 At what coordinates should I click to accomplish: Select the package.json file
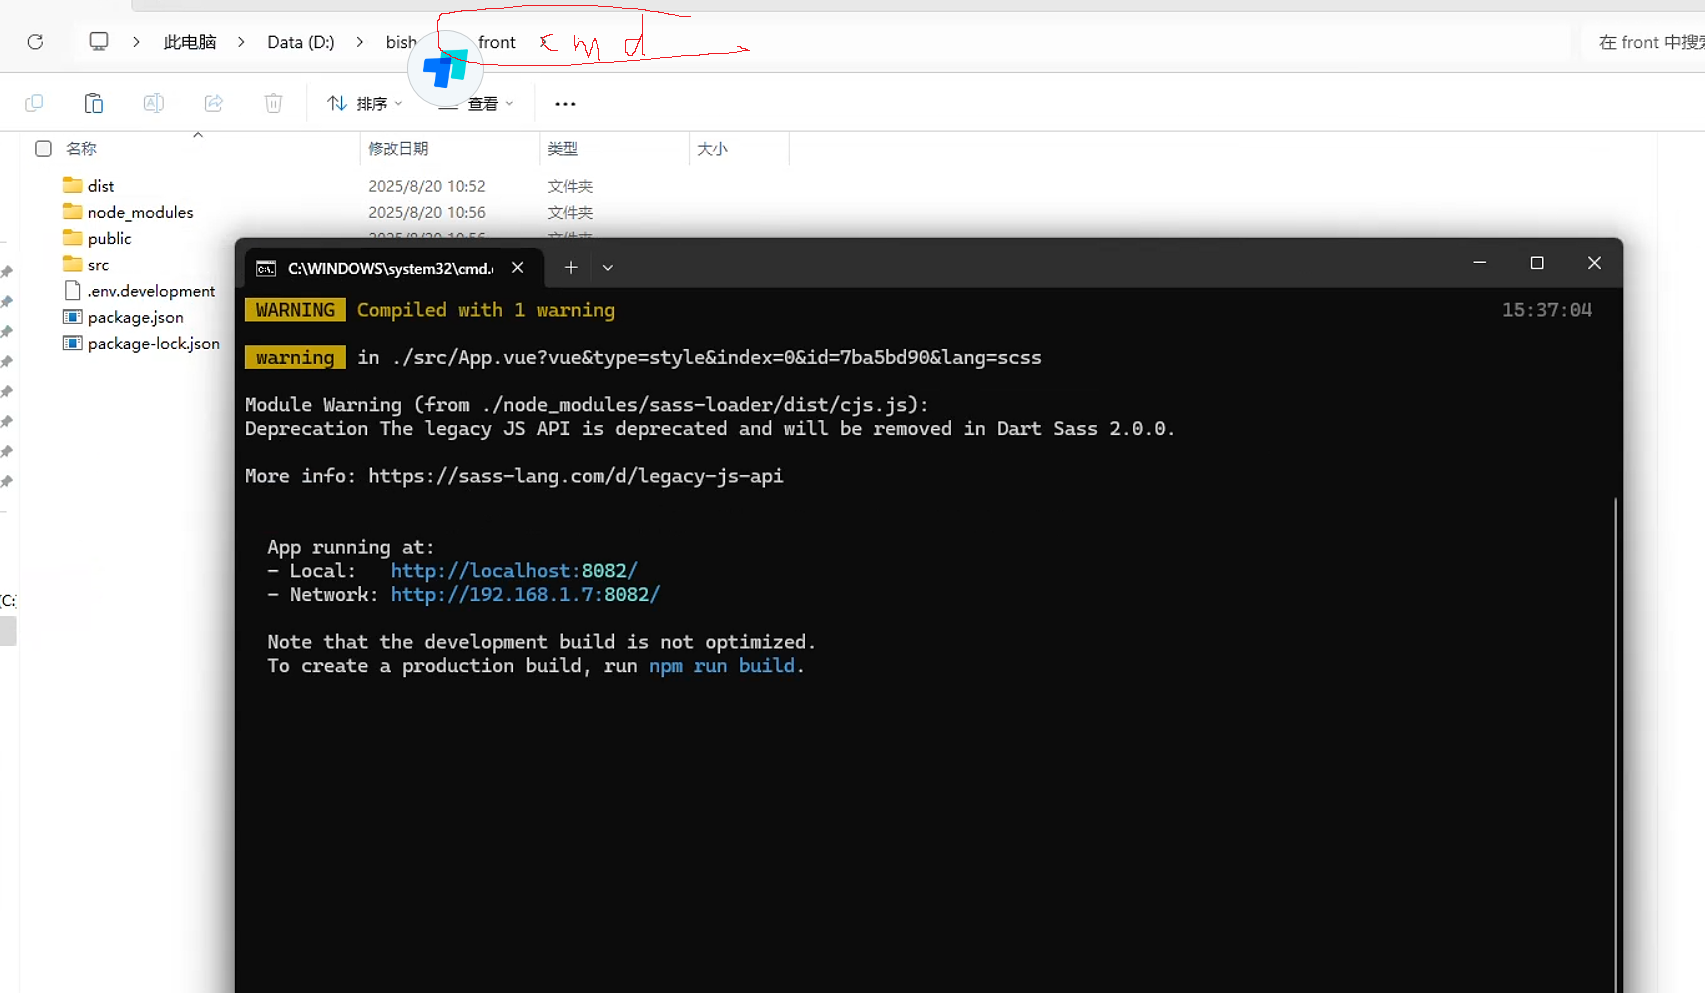tap(135, 317)
